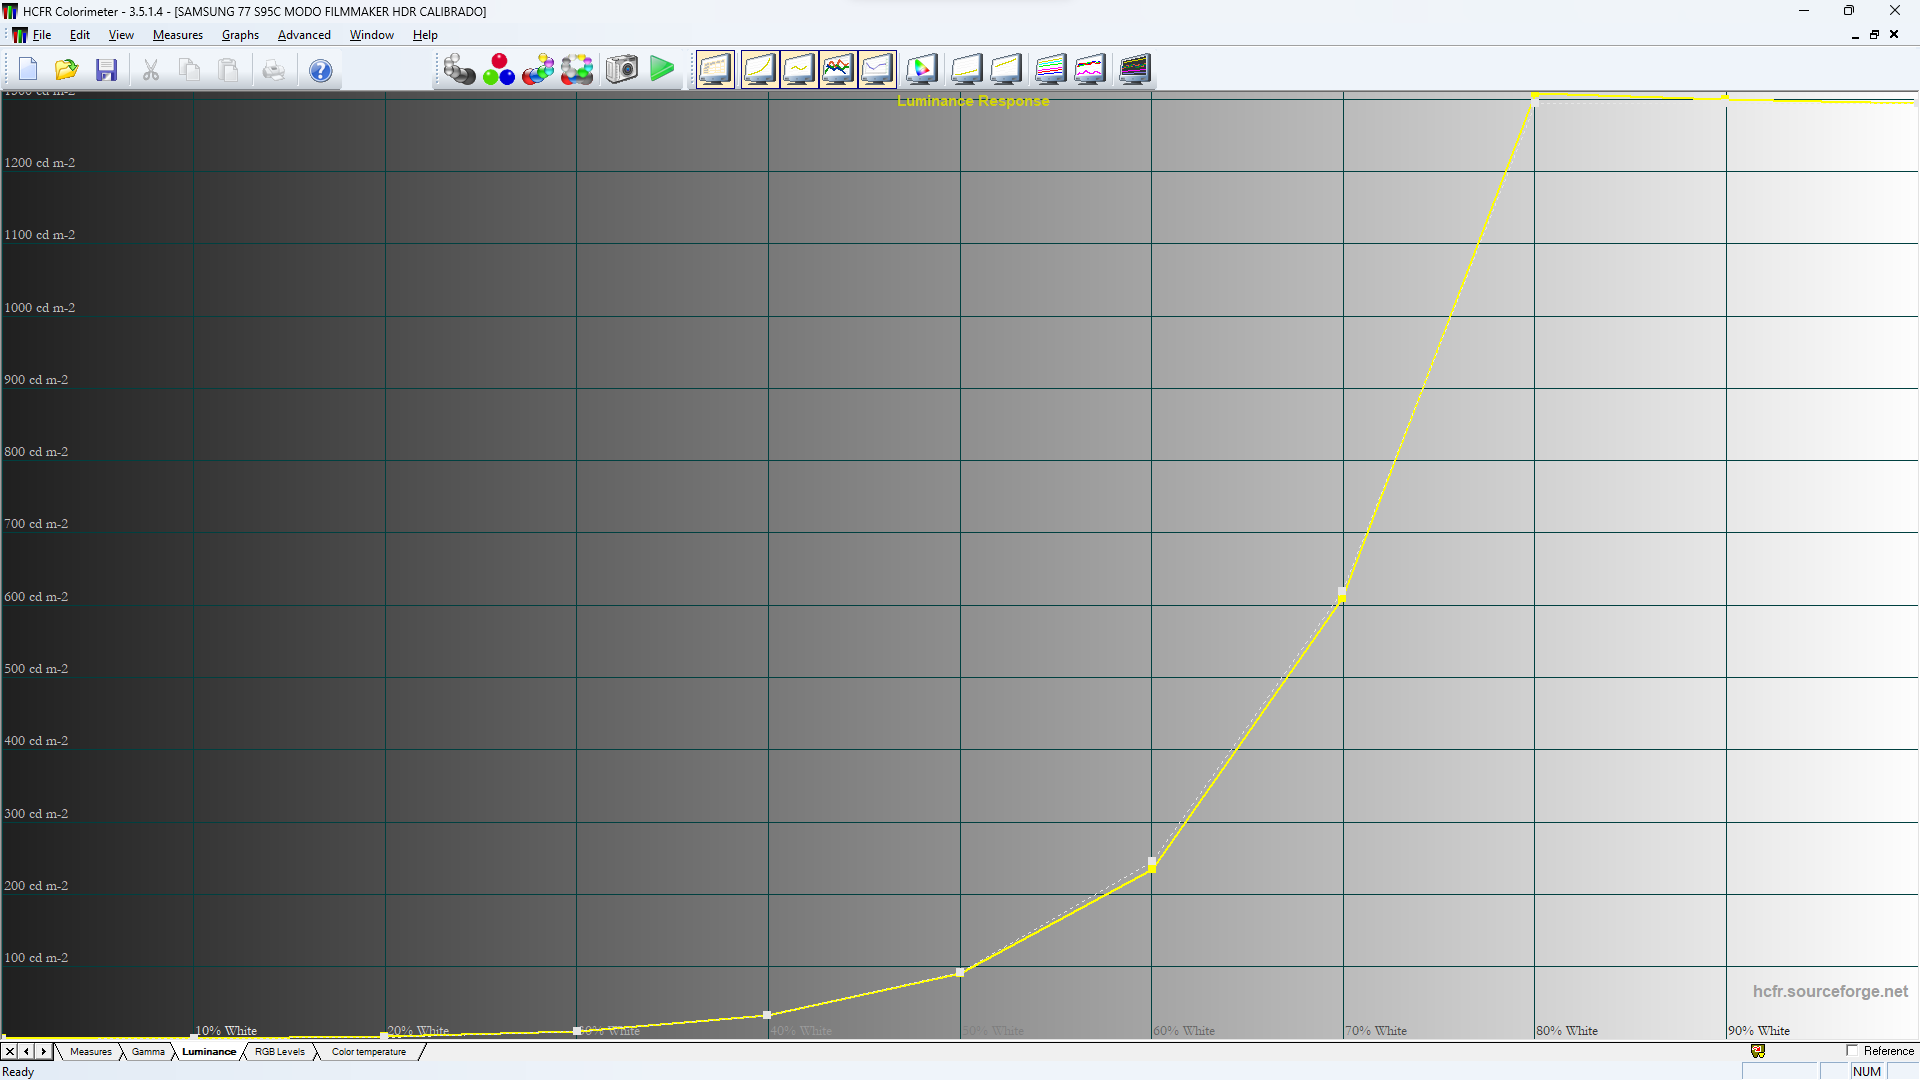Click the camera sensor icon

[621, 69]
